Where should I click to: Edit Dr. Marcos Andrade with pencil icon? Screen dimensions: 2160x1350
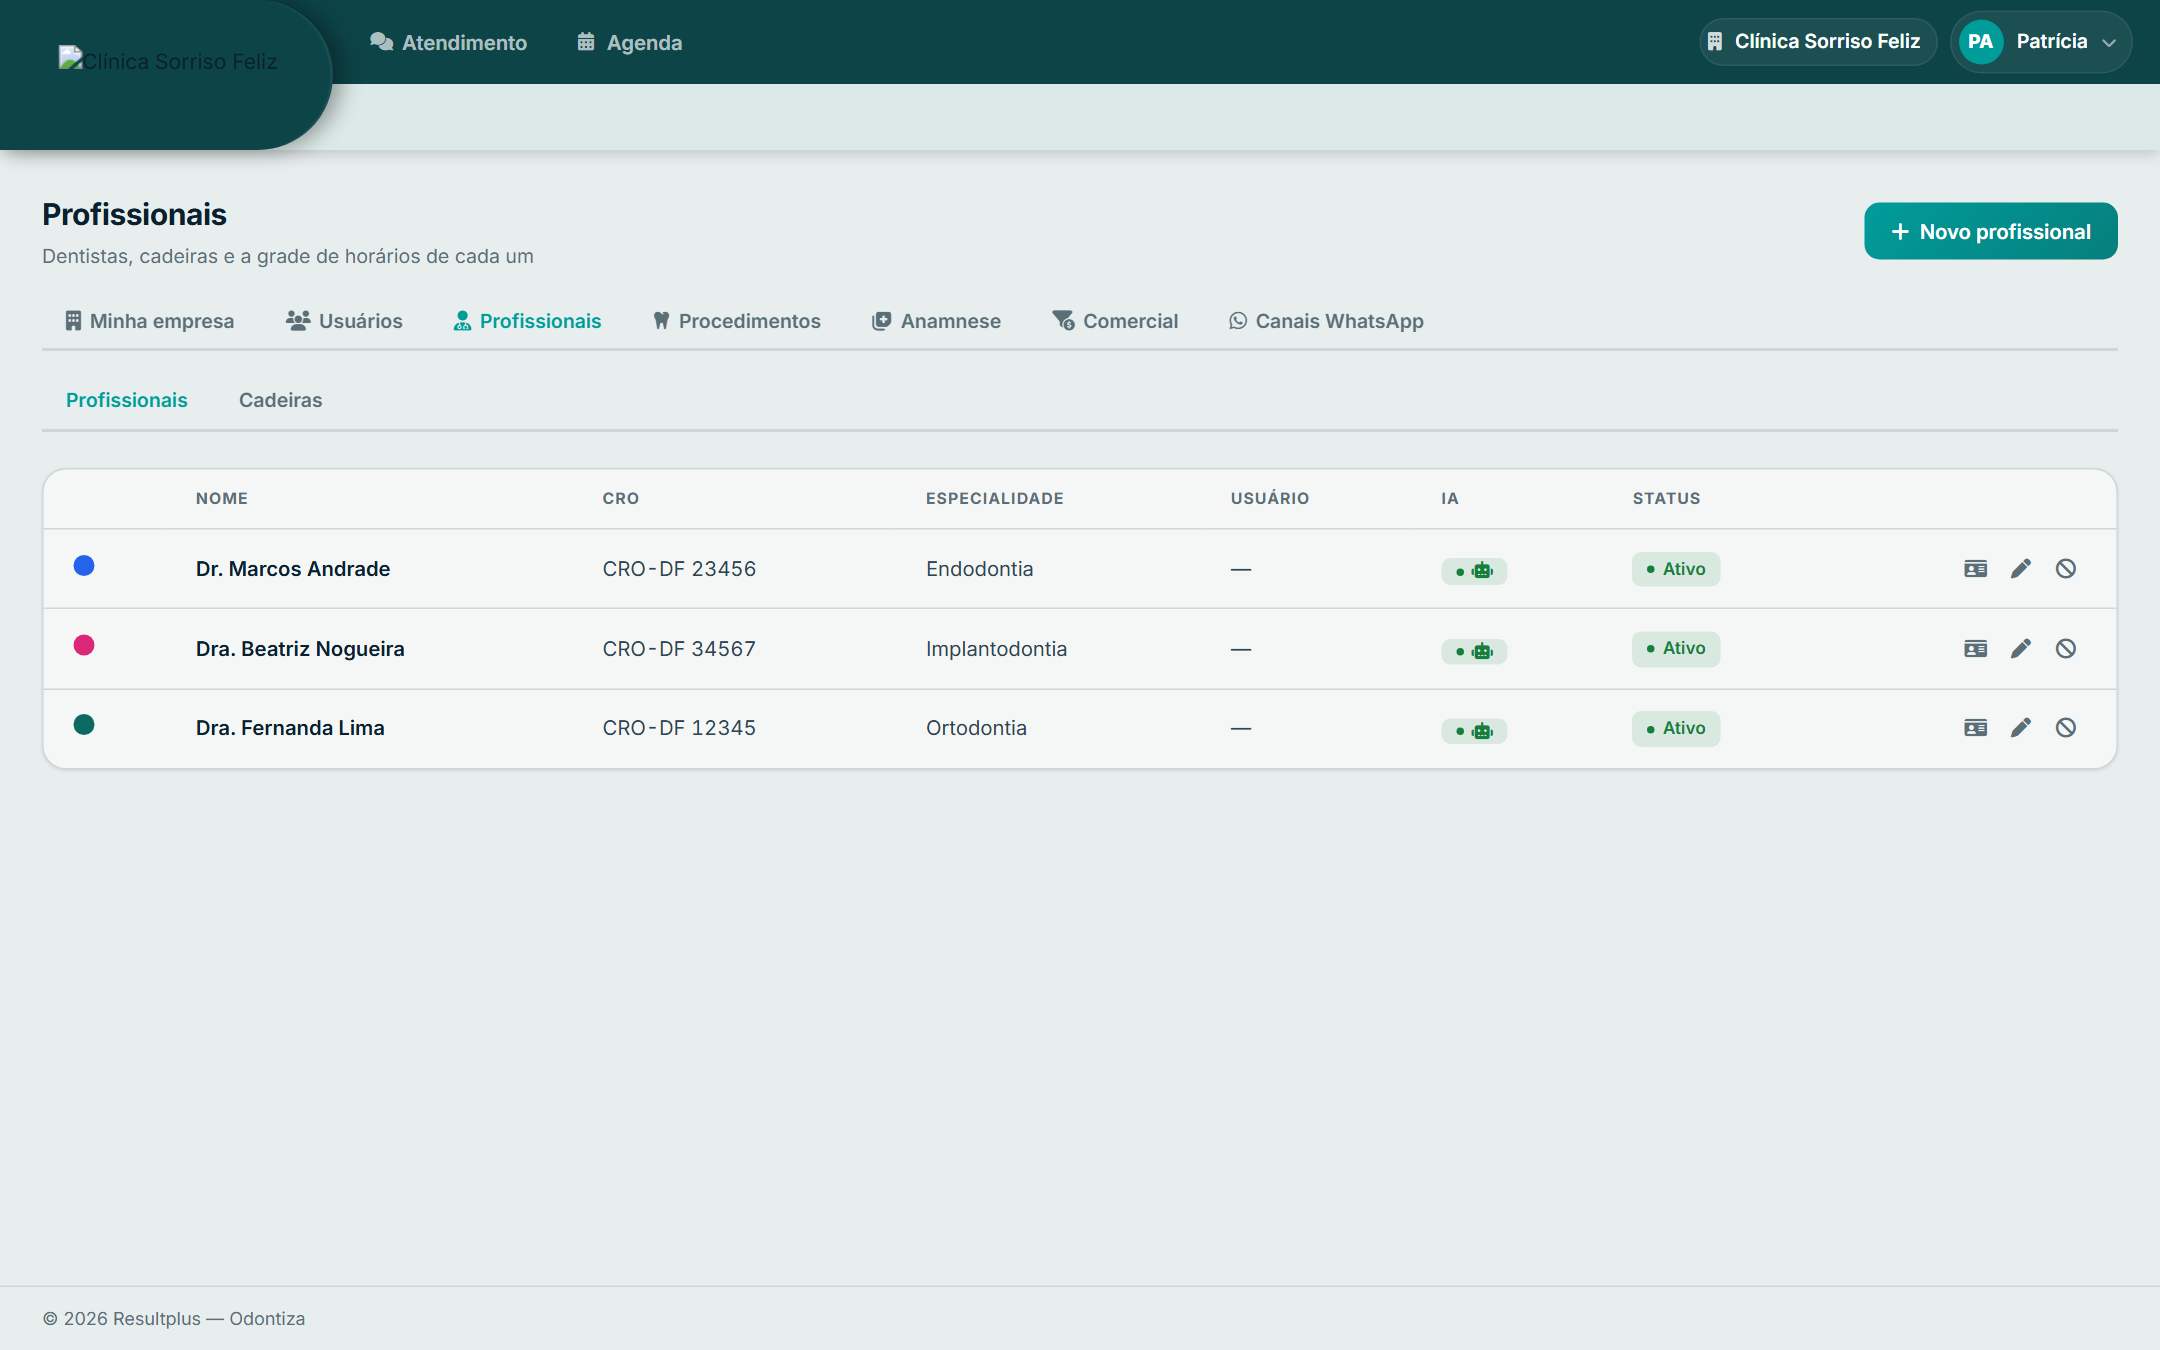click(2021, 569)
